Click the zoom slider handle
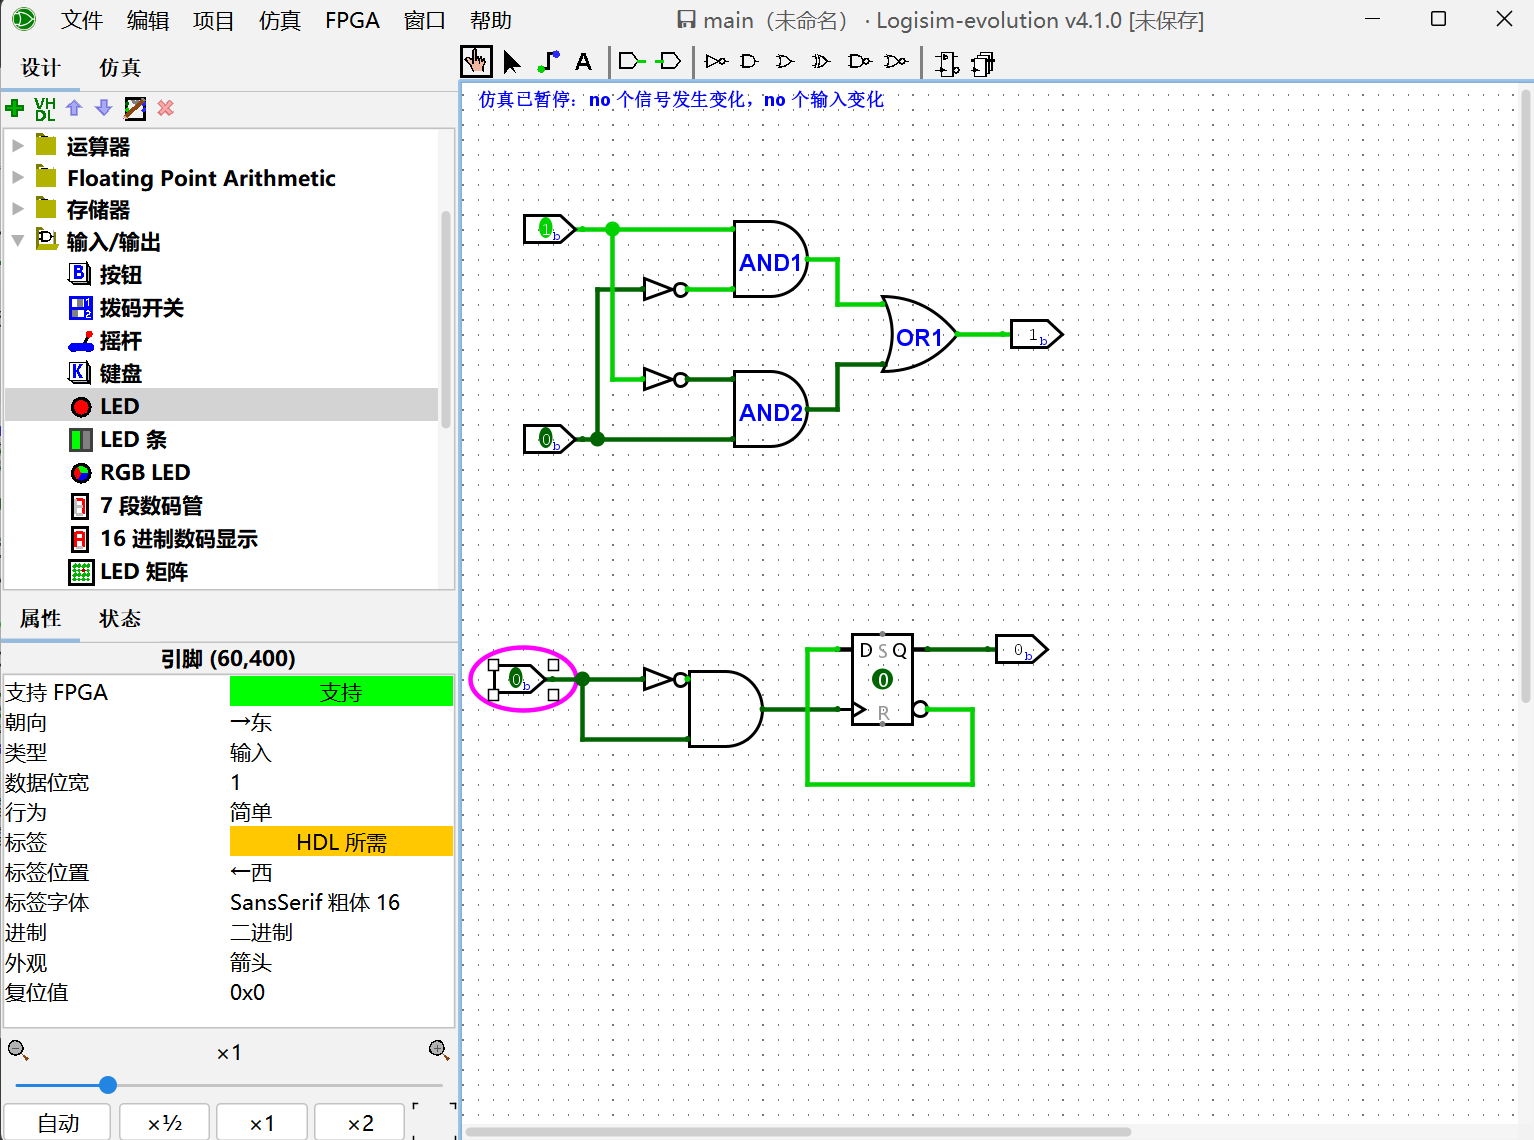Screen dimensions: 1534x1140 click(x=108, y=1085)
